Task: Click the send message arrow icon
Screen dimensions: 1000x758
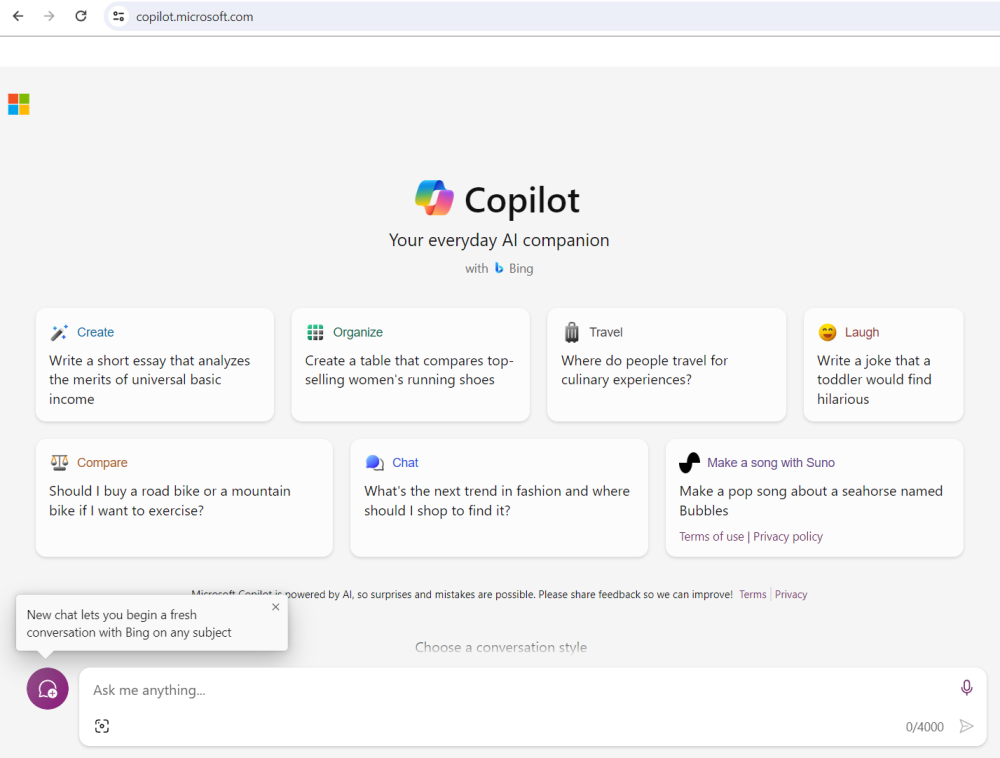Action: tap(966, 727)
